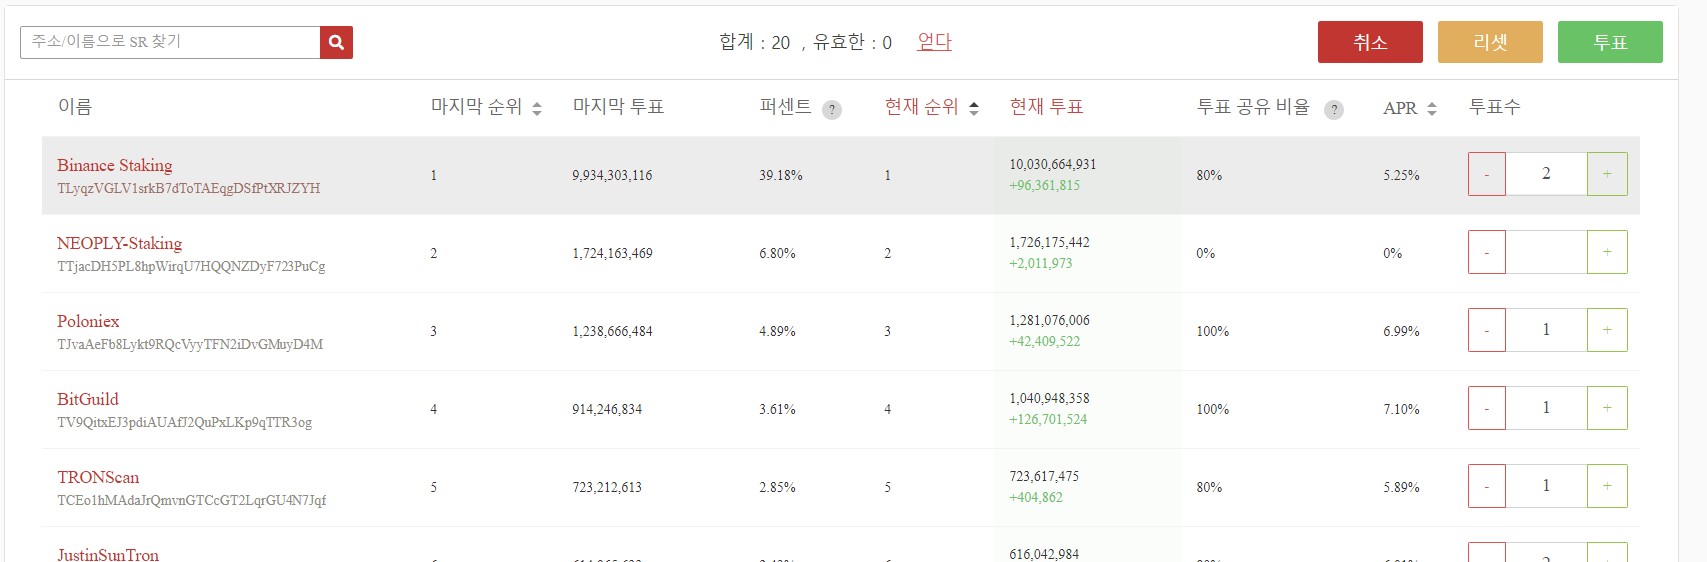Click the 5.25% APR cell
The width and height of the screenshot is (1707, 562).
pyautogui.click(x=1401, y=175)
